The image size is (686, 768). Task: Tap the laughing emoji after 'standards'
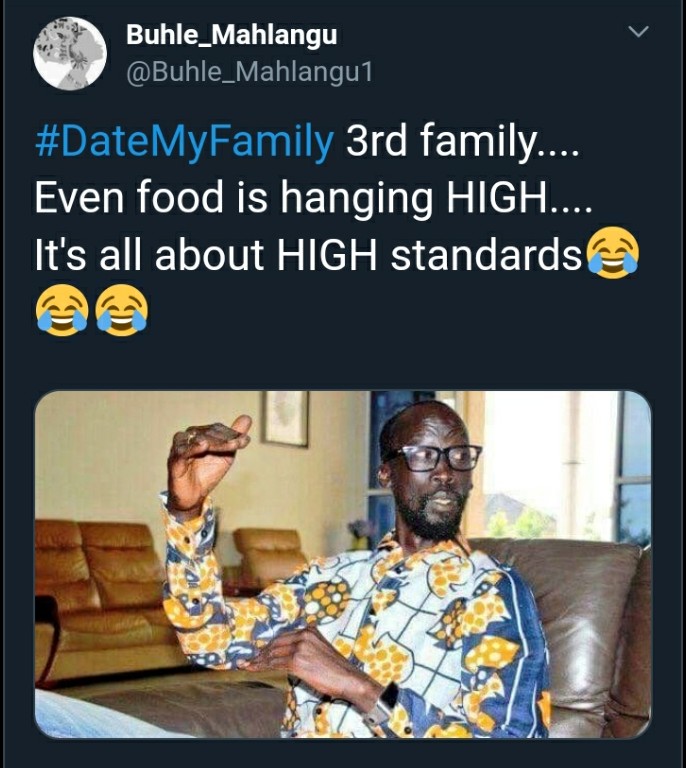point(613,253)
